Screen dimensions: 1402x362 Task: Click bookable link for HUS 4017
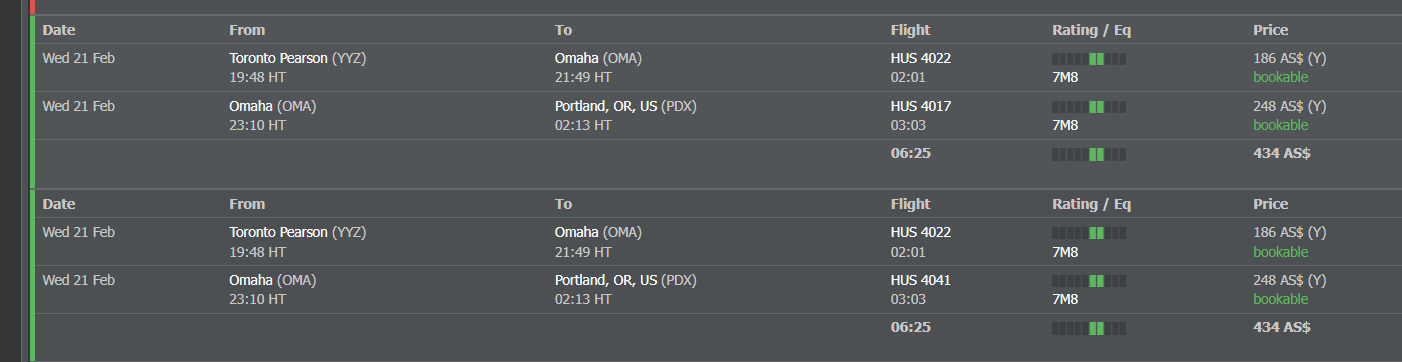(1280, 125)
